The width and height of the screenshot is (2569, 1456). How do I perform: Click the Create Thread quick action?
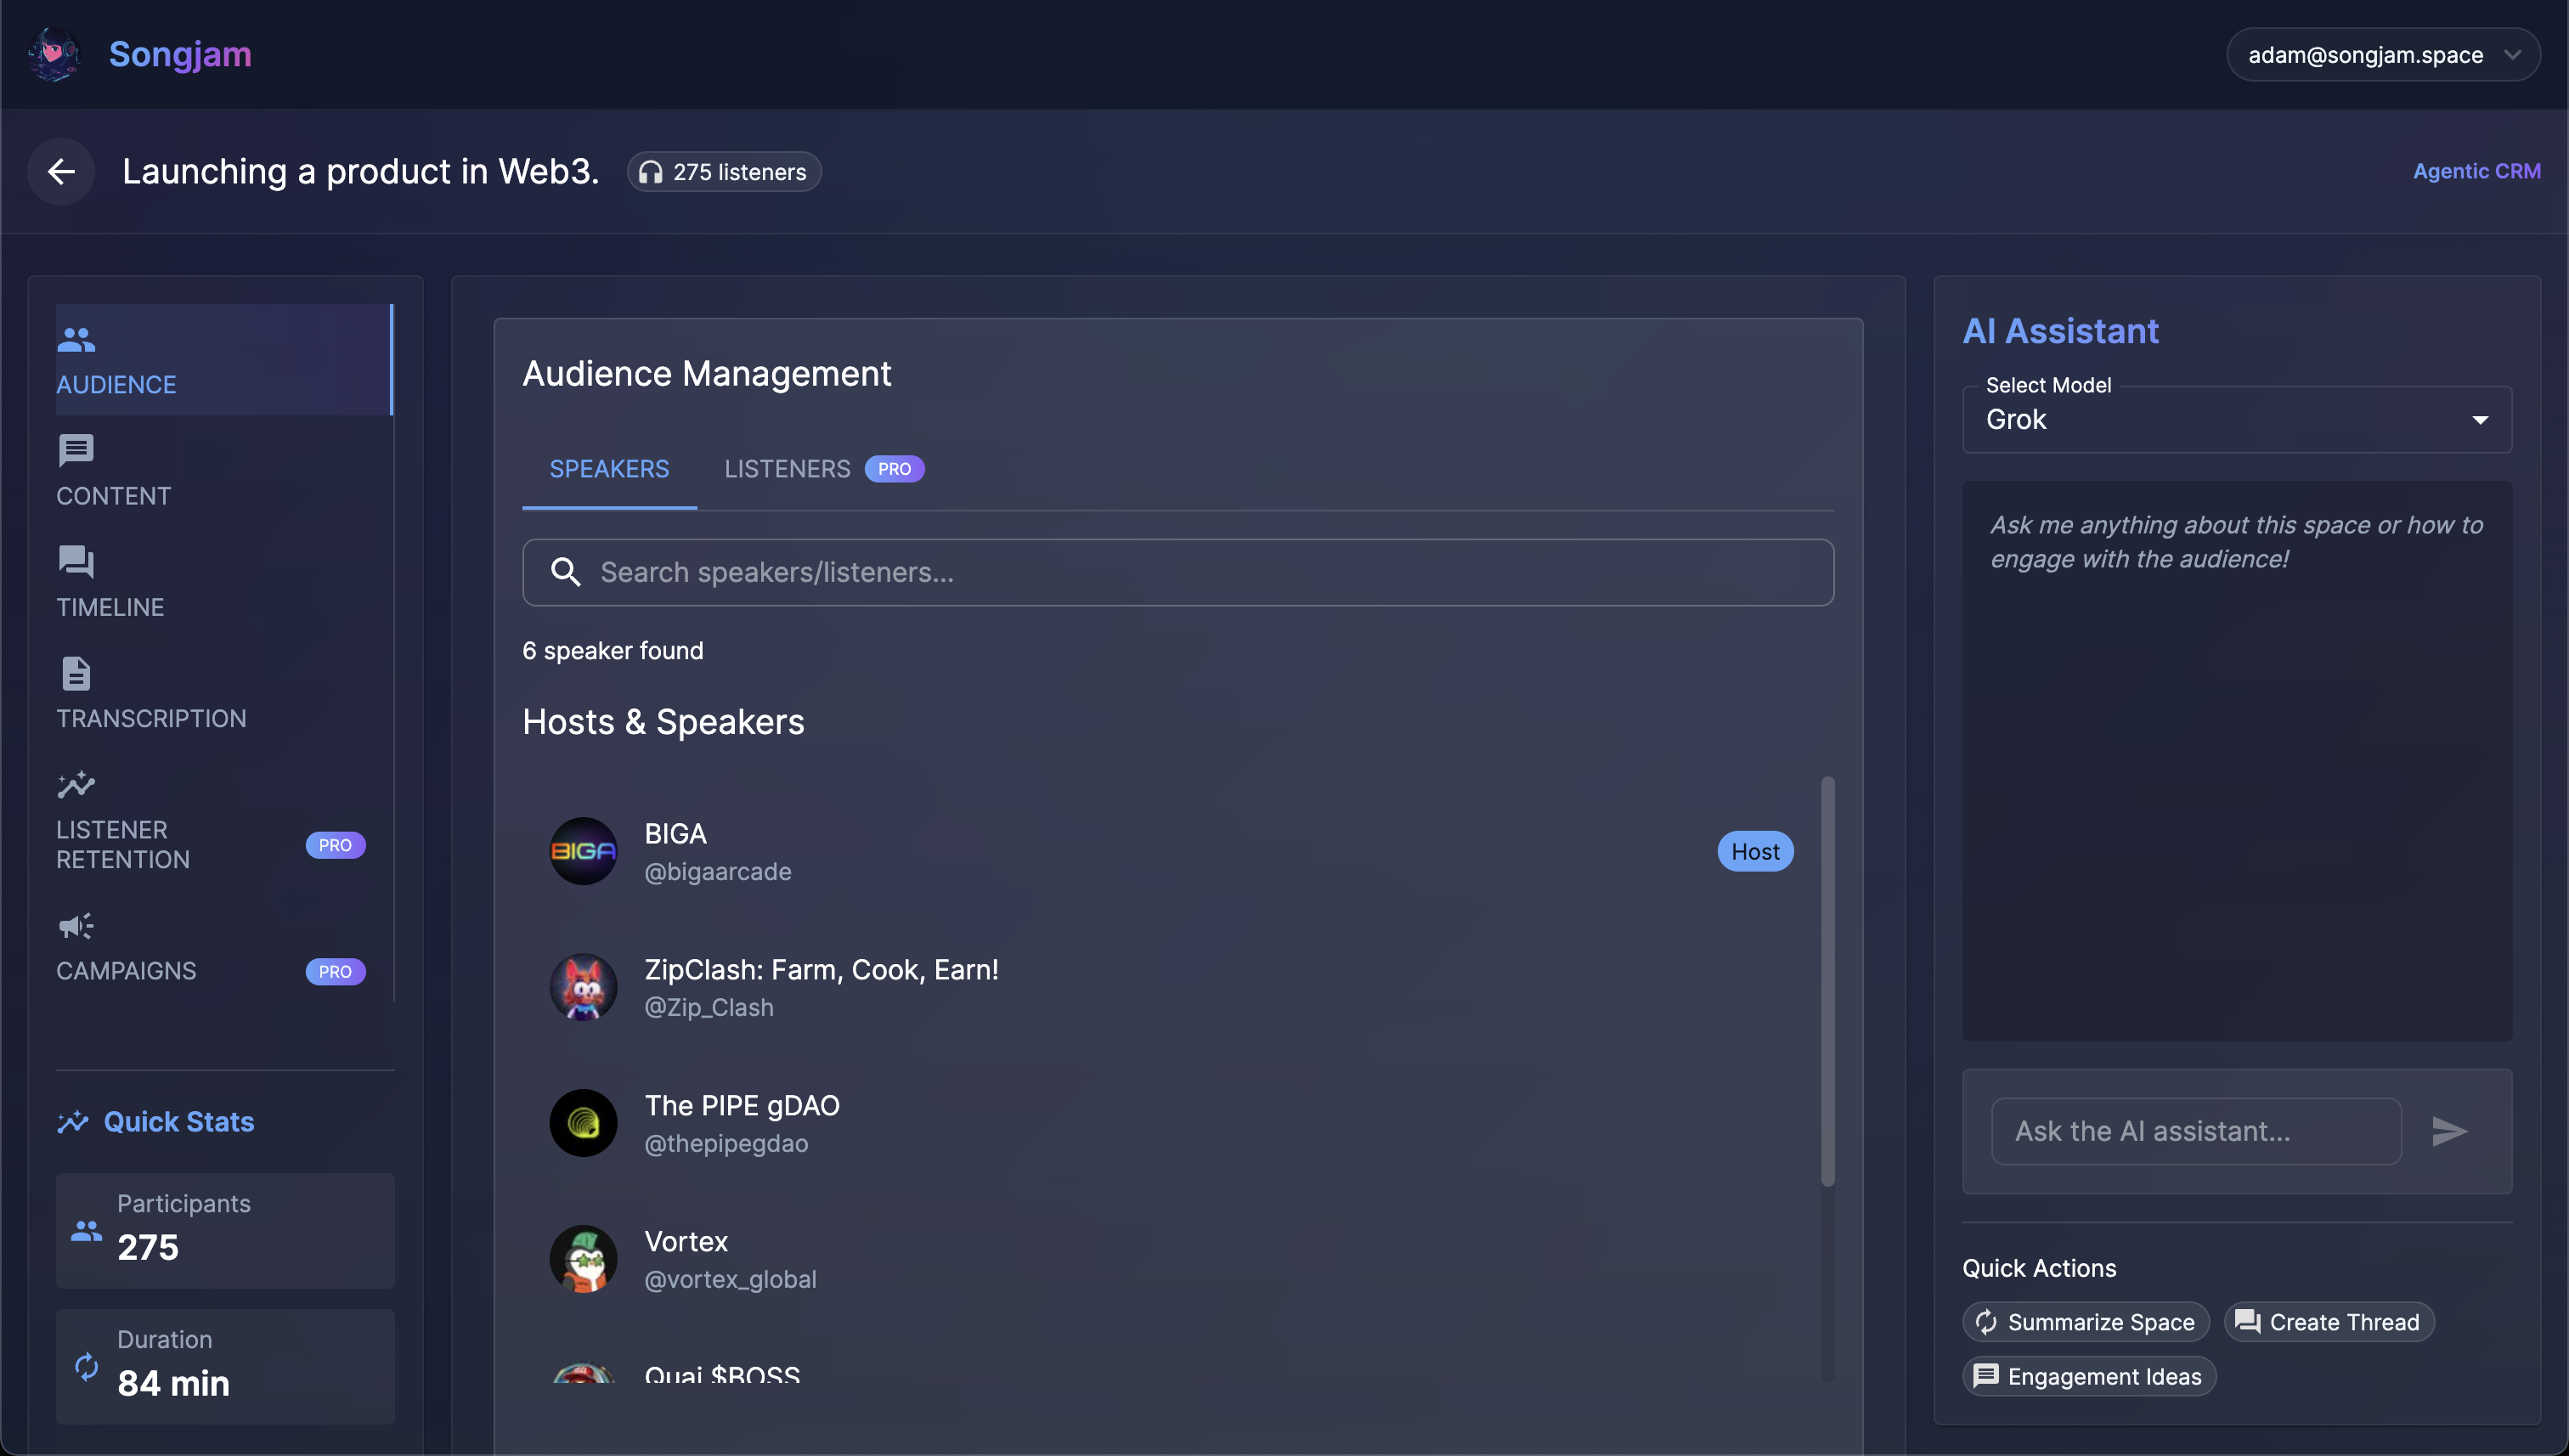click(2328, 1322)
